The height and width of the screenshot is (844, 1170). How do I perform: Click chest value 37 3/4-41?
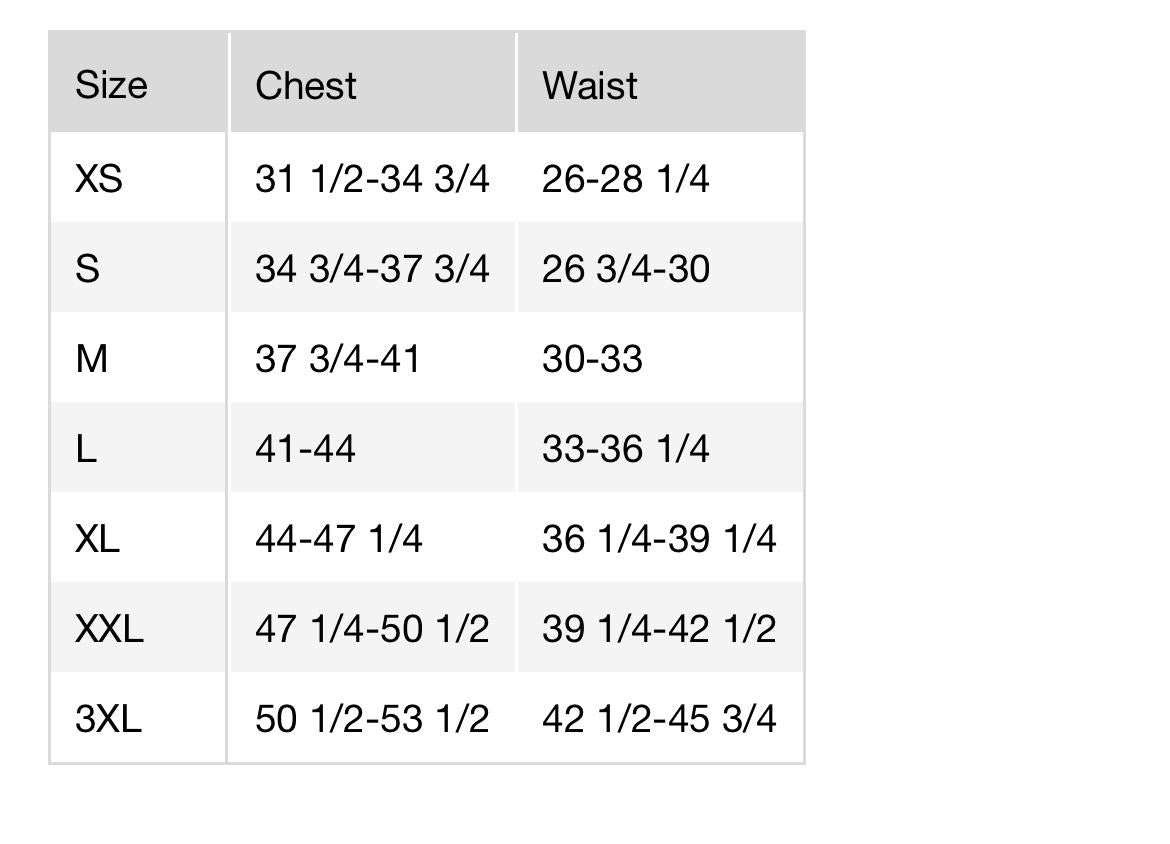(x=337, y=359)
